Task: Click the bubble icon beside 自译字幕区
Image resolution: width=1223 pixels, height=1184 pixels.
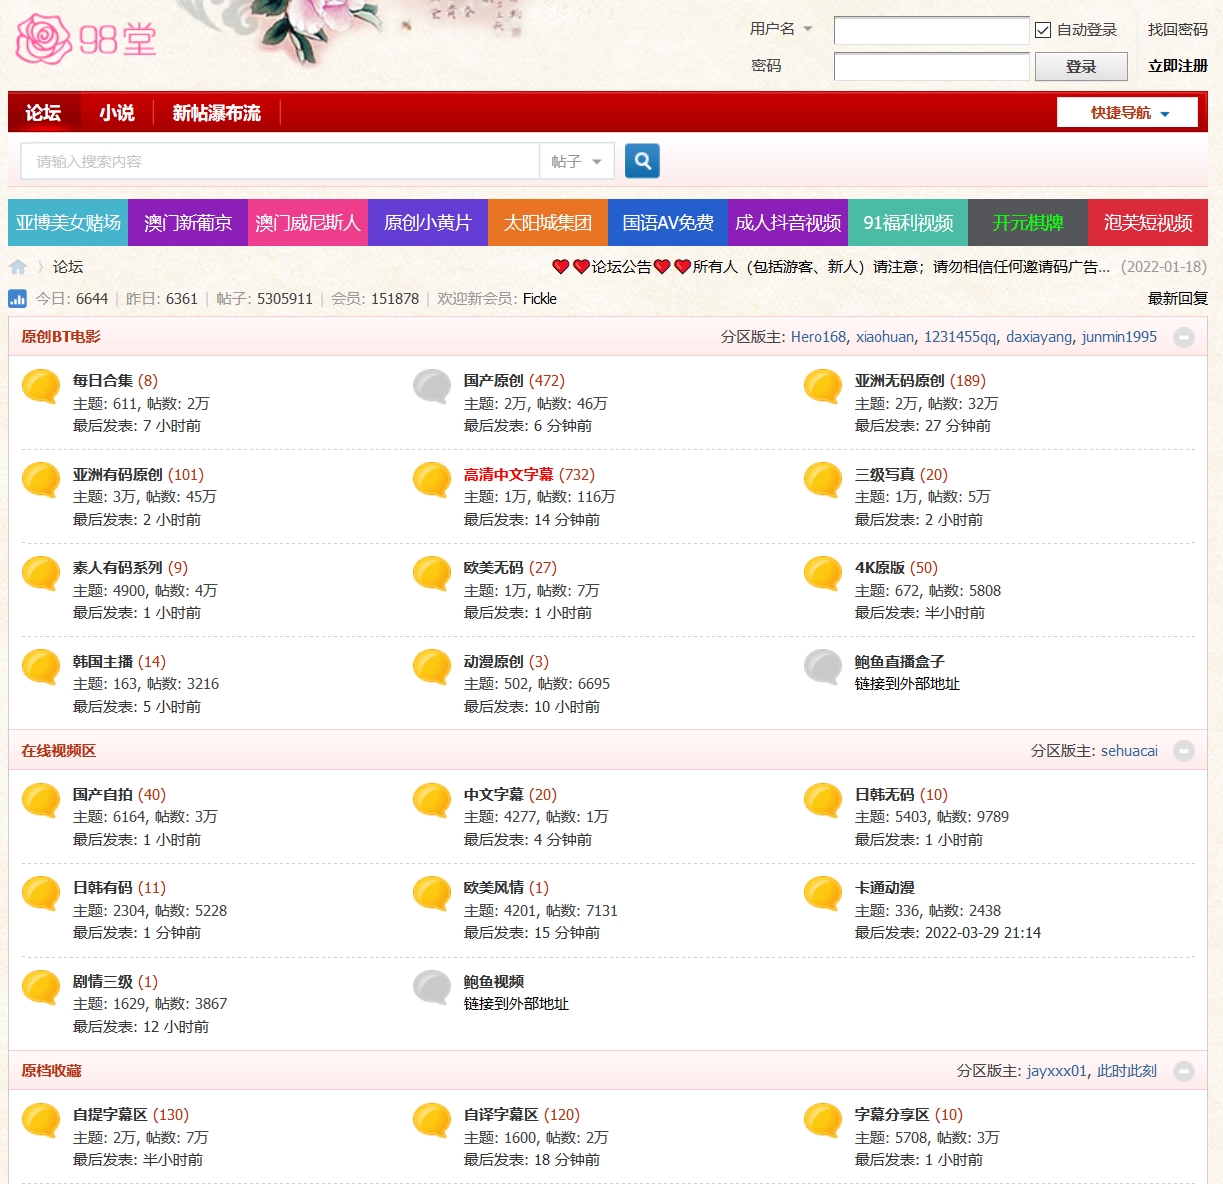Action: coord(432,1120)
